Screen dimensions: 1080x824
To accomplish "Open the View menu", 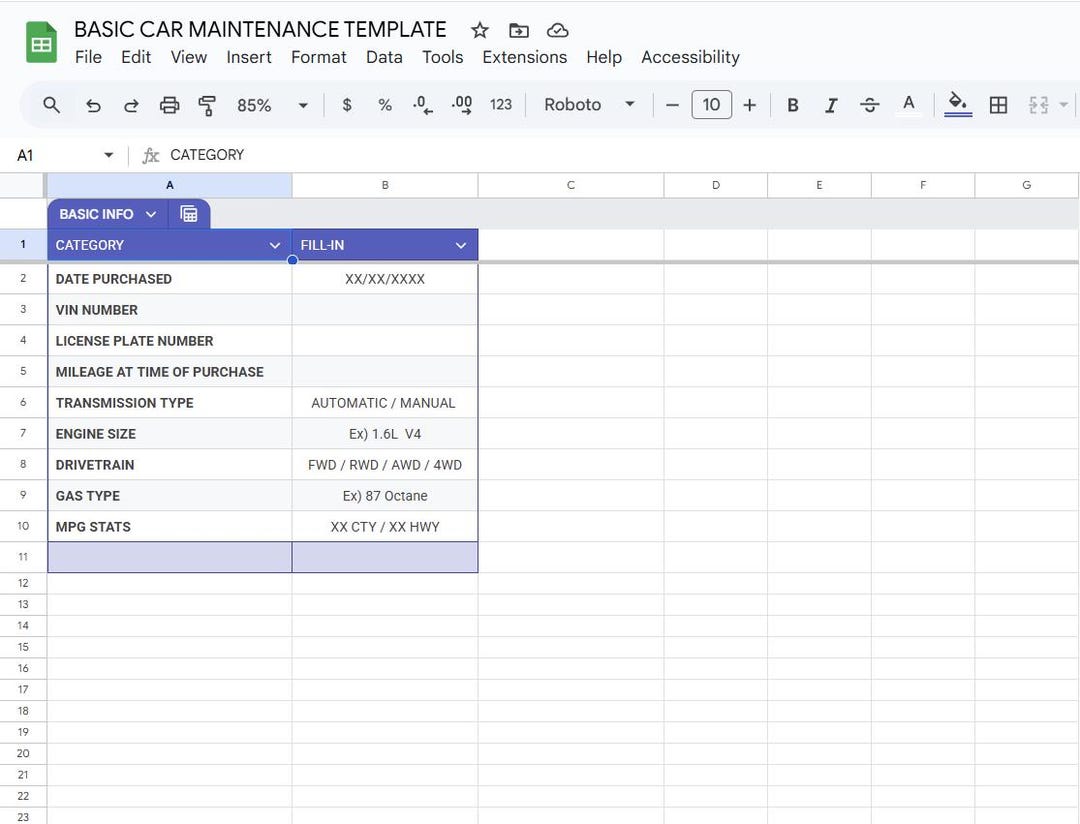I will pos(189,57).
